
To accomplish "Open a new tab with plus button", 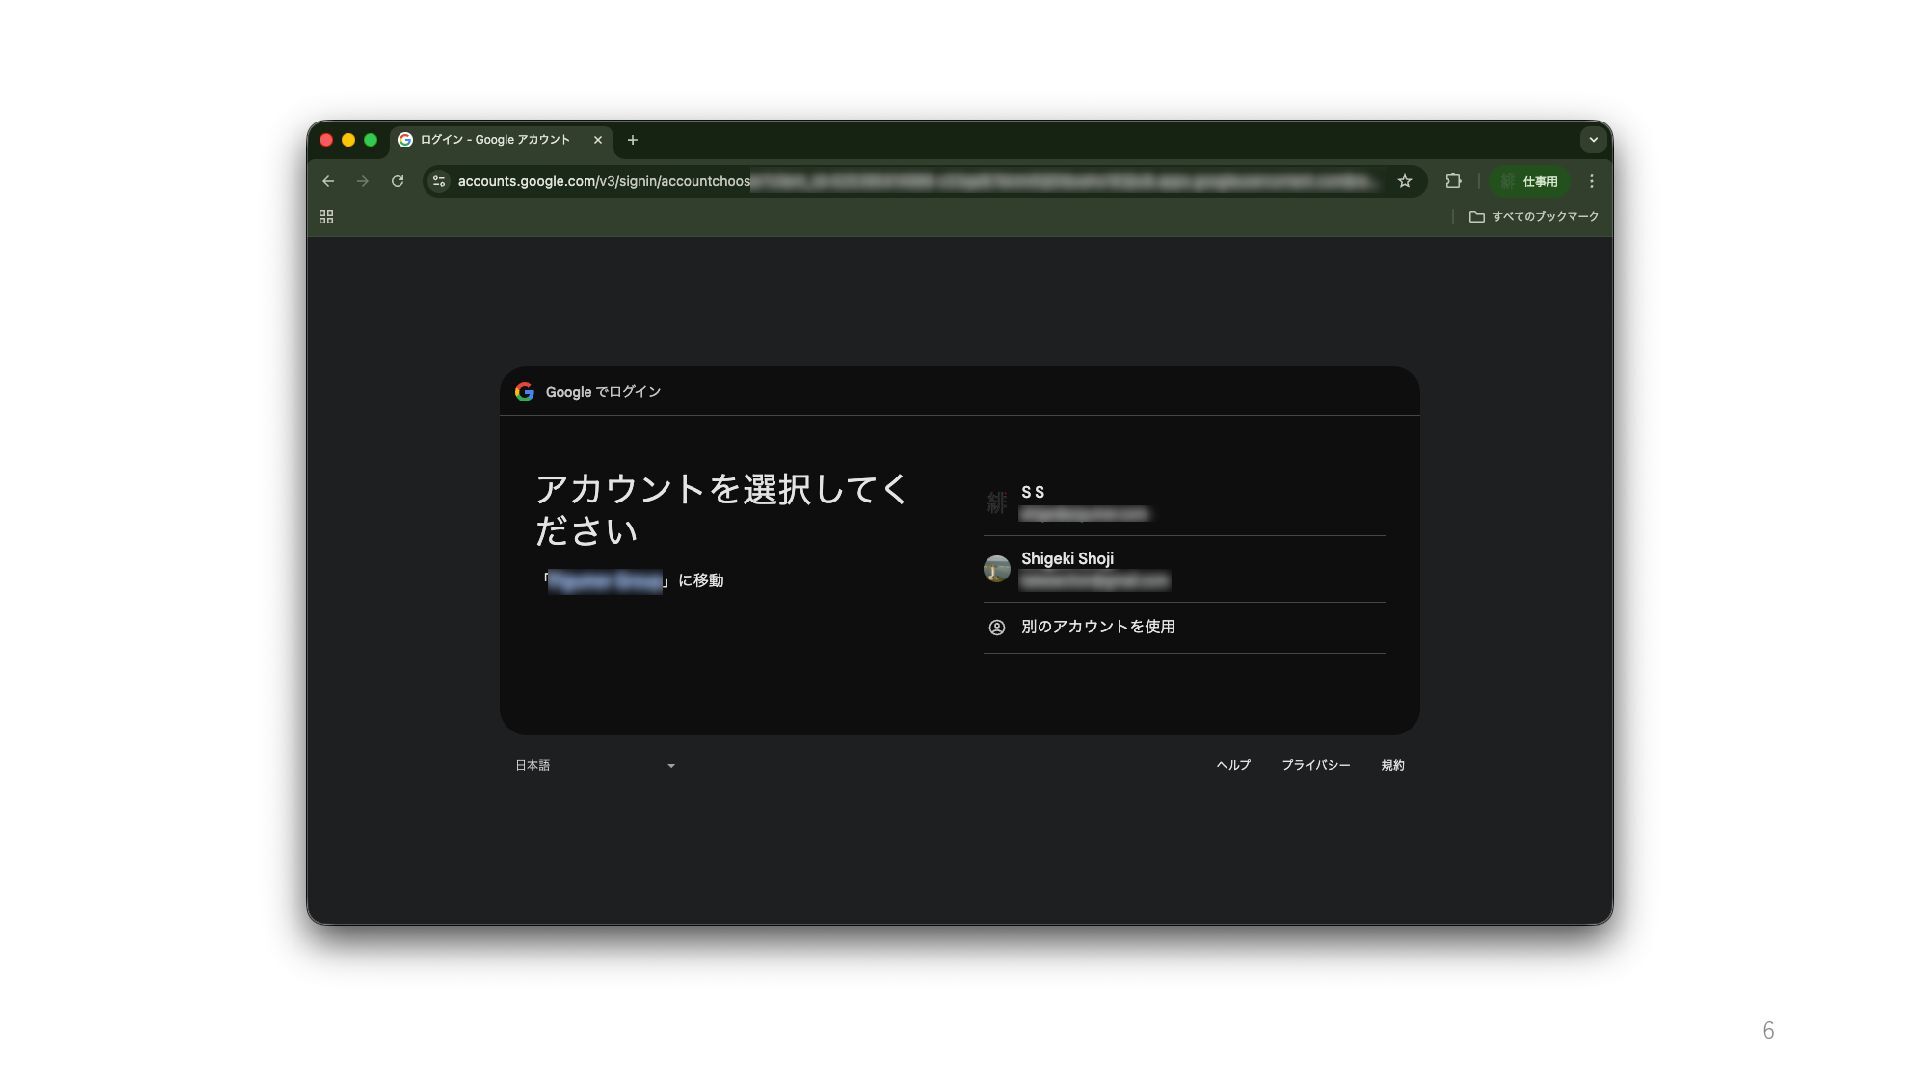I will pos(633,140).
